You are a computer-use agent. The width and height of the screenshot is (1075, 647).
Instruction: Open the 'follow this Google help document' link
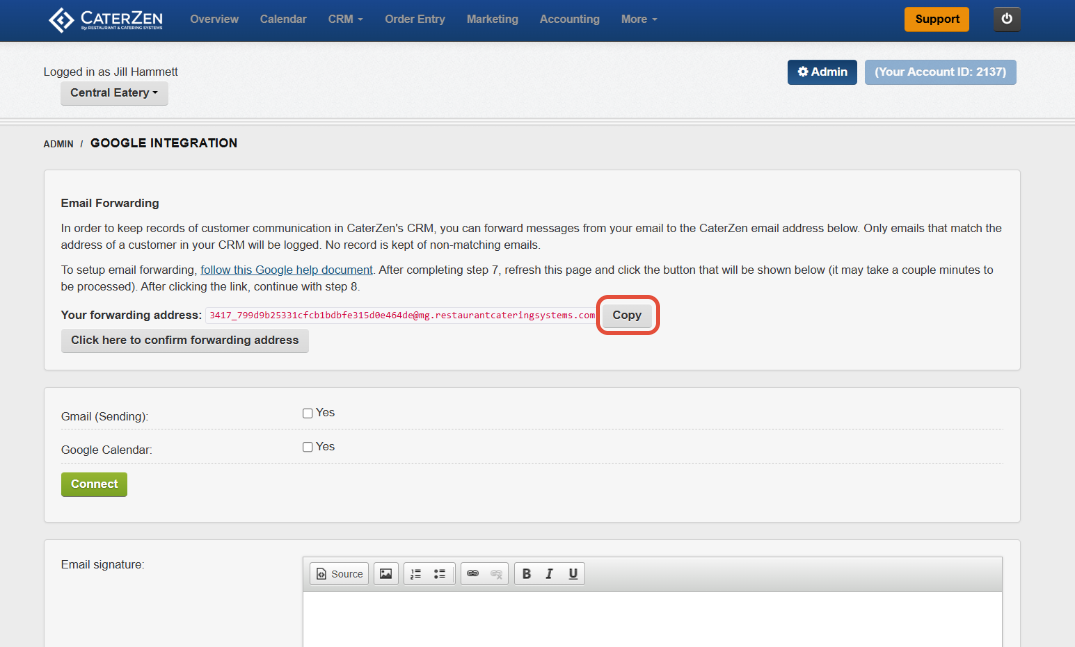[x=287, y=270]
